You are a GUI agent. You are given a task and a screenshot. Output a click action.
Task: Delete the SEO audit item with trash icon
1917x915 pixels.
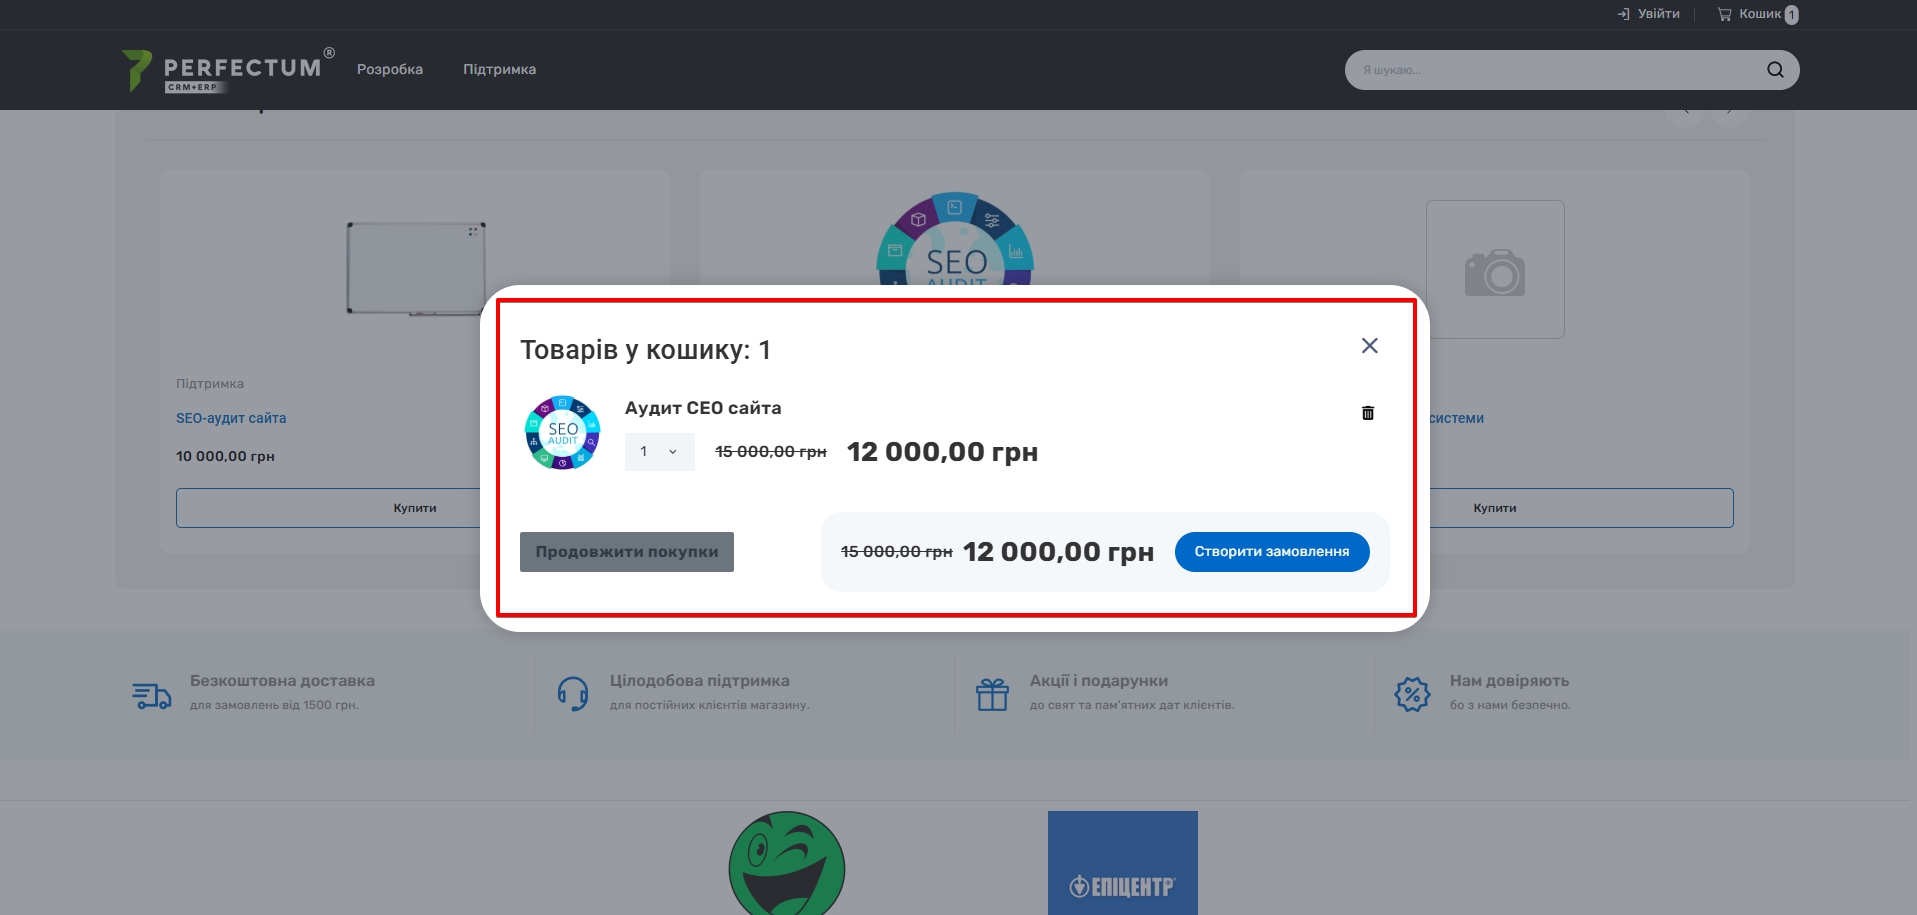pyautogui.click(x=1368, y=413)
